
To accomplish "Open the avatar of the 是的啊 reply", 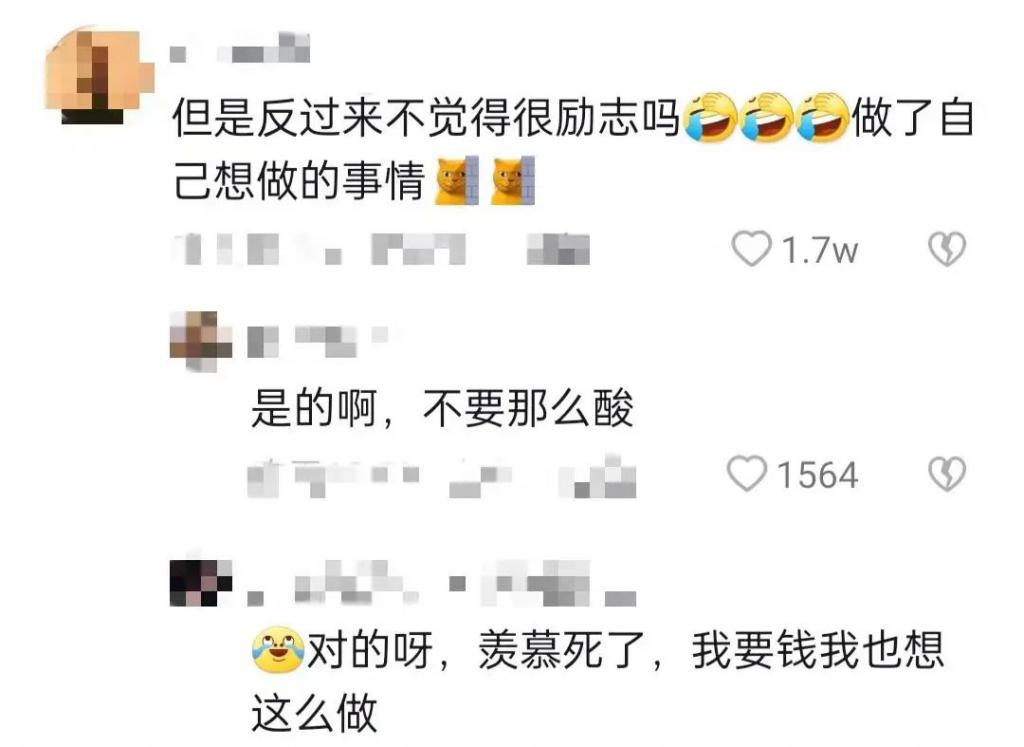I will point(200,342).
